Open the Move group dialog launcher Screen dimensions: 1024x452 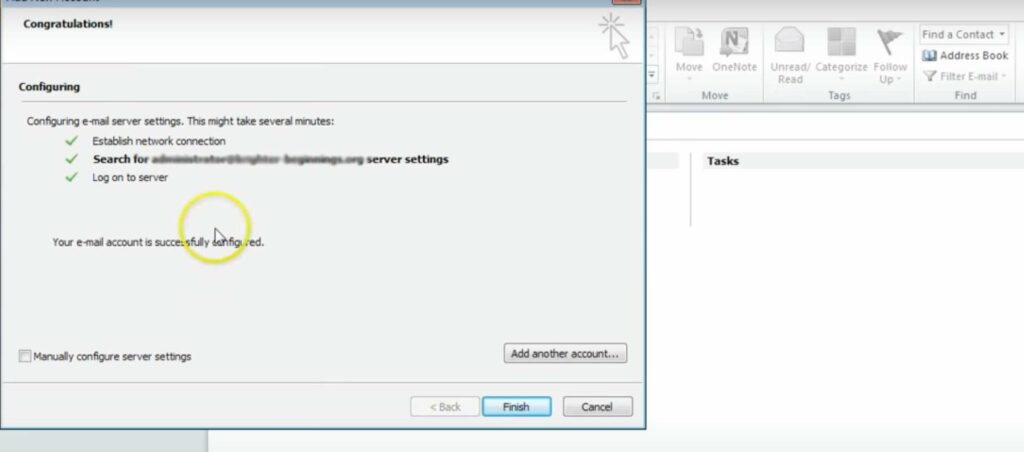(657, 96)
